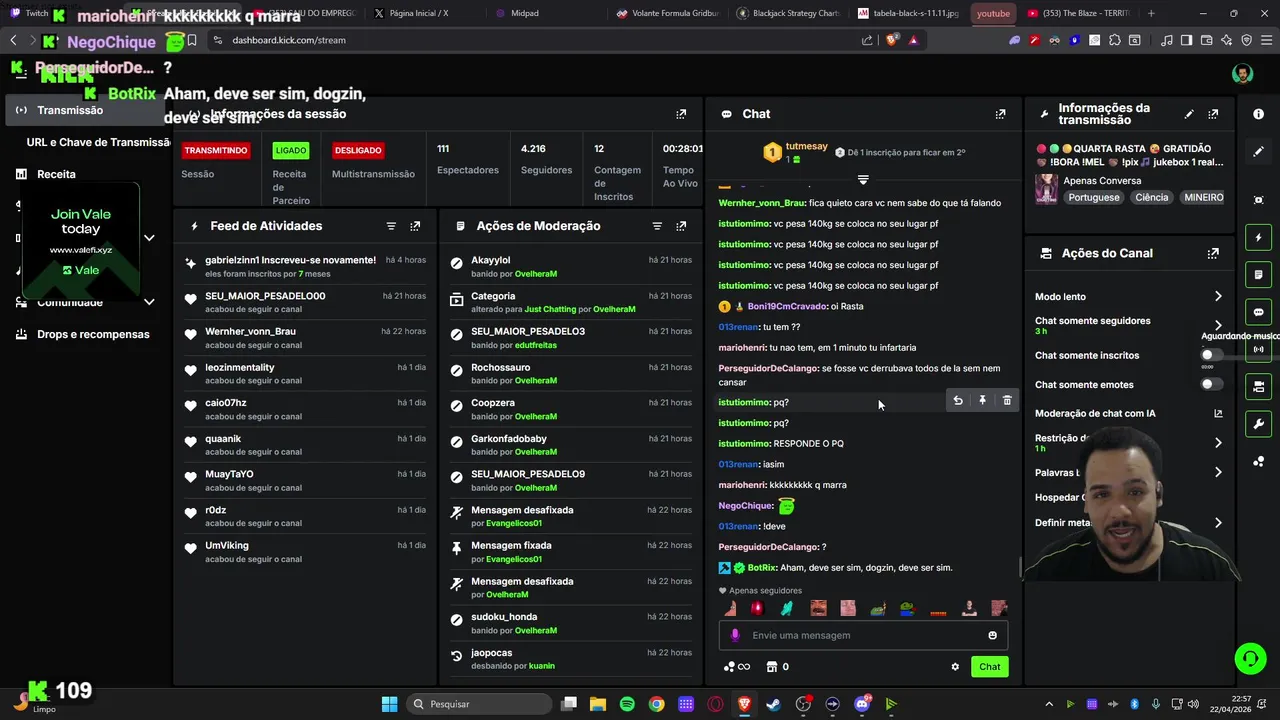Expand the Definir meta row options
The width and height of the screenshot is (1280, 720).
pyautogui.click(x=1218, y=523)
